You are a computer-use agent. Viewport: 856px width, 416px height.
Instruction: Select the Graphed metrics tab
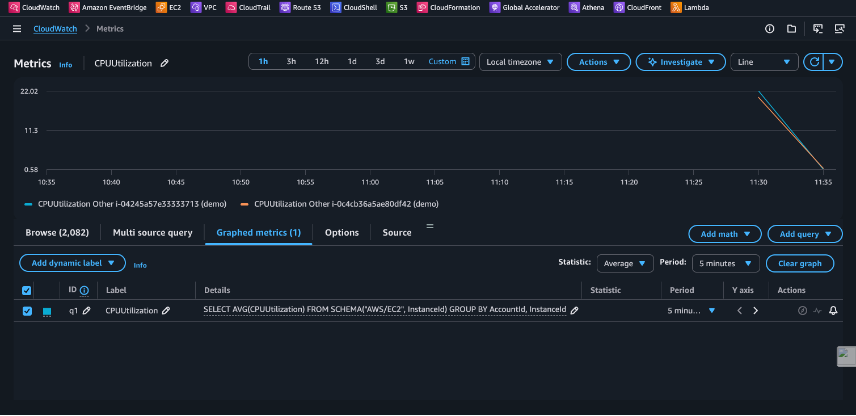pos(259,233)
